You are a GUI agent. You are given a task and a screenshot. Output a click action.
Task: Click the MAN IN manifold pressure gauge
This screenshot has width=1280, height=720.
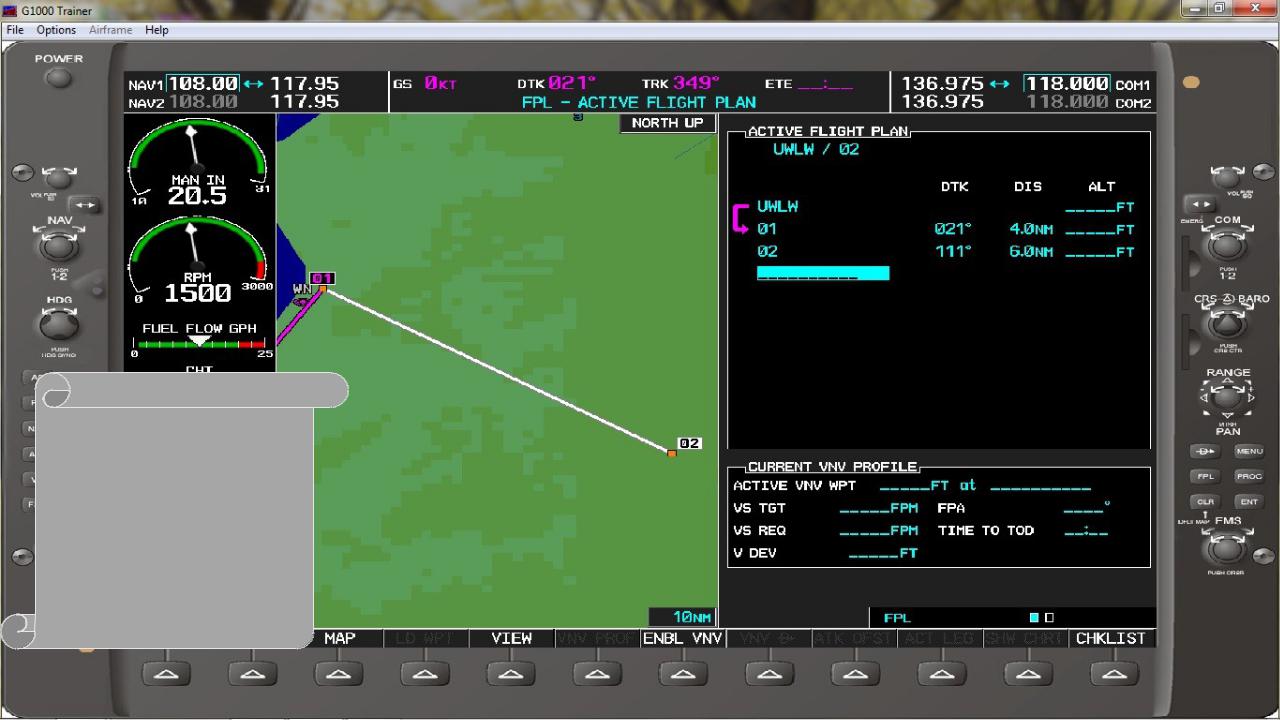tap(198, 162)
